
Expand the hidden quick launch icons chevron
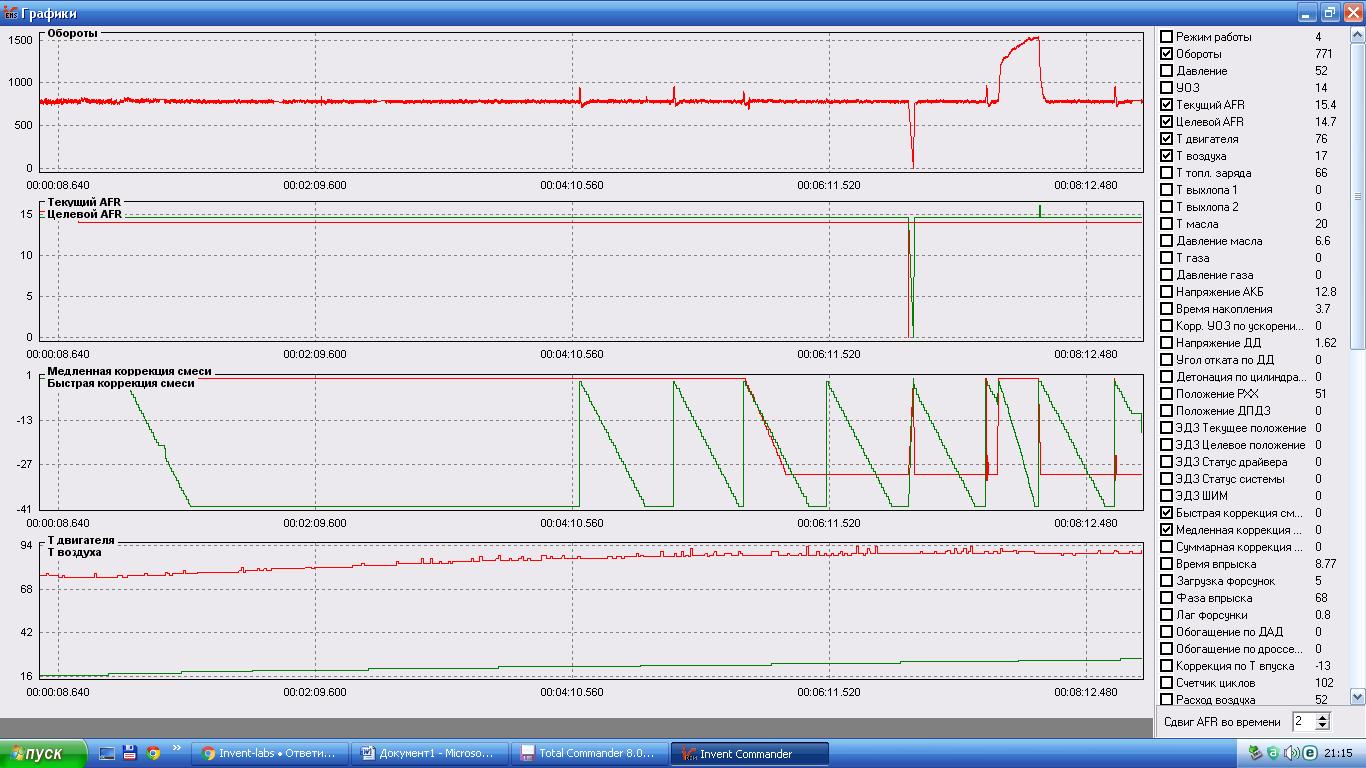point(177,747)
